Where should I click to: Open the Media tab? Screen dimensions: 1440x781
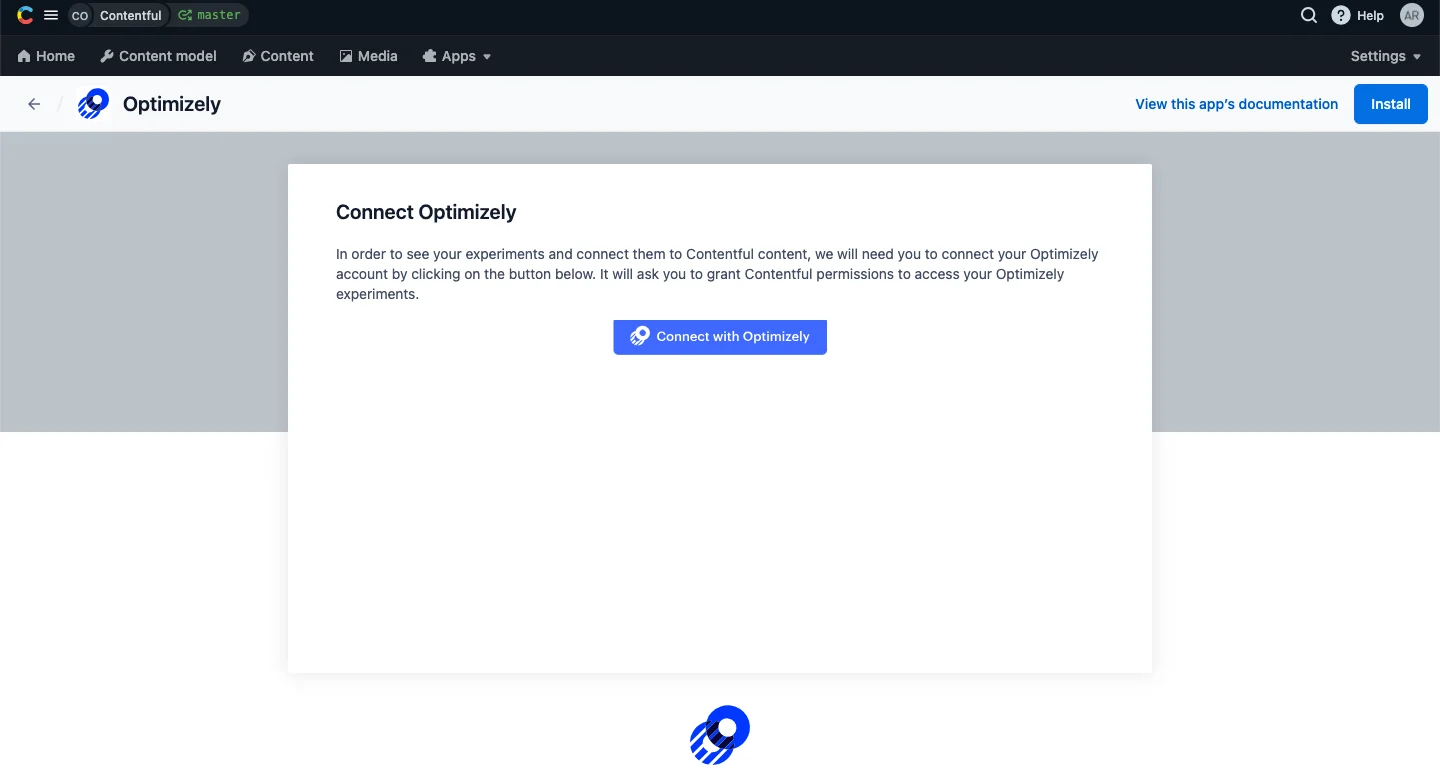click(x=368, y=56)
